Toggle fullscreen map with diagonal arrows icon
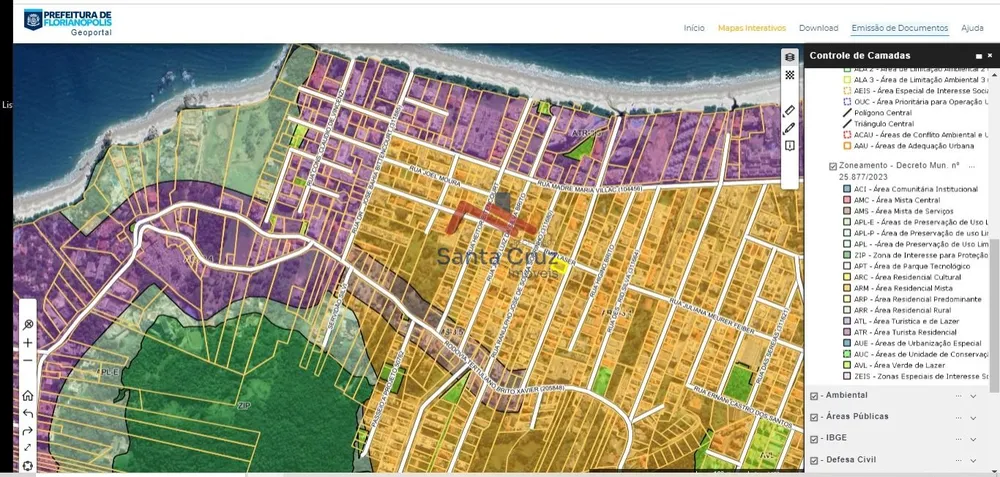 point(27,448)
